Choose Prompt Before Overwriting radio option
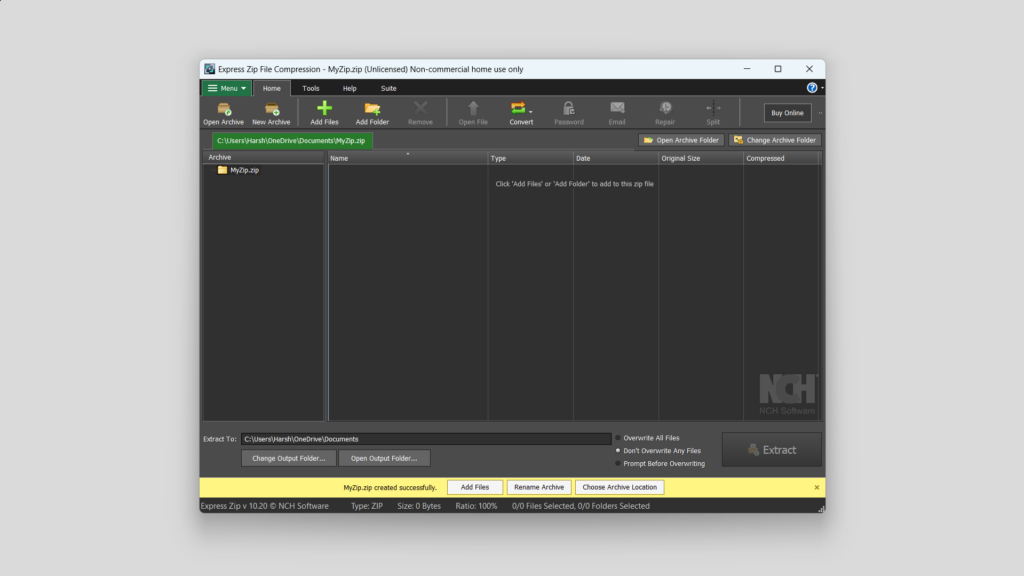Image resolution: width=1024 pixels, height=576 pixels. pos(618,464)
